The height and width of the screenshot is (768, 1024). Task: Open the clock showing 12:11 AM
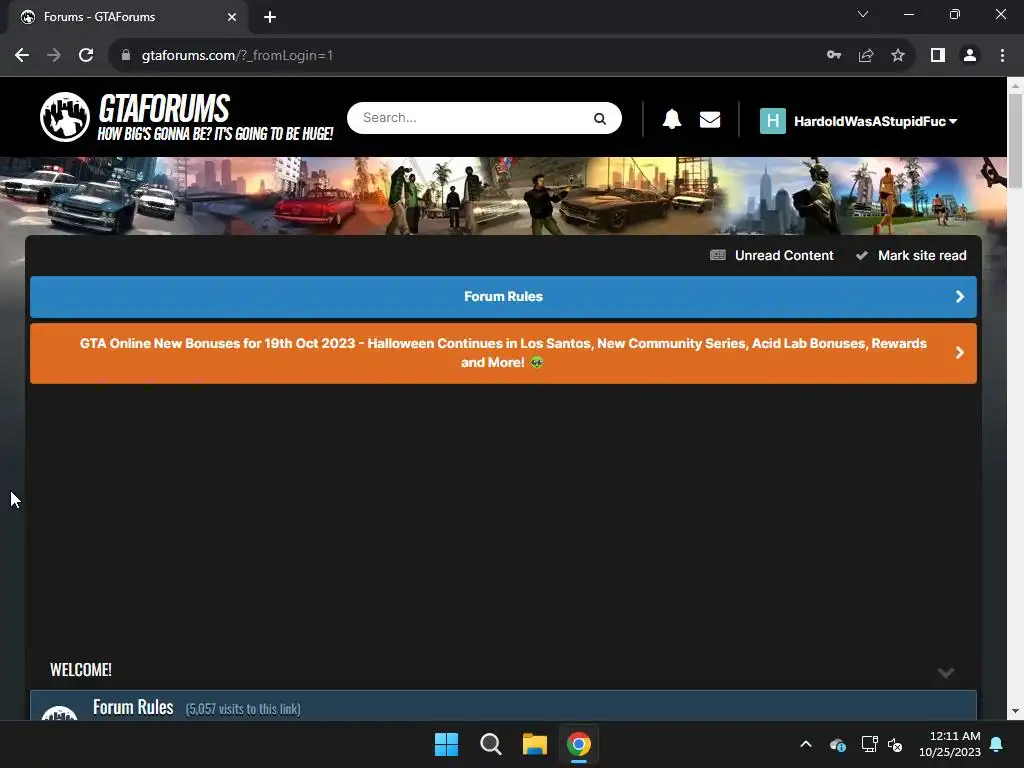(x=950, y=744)
